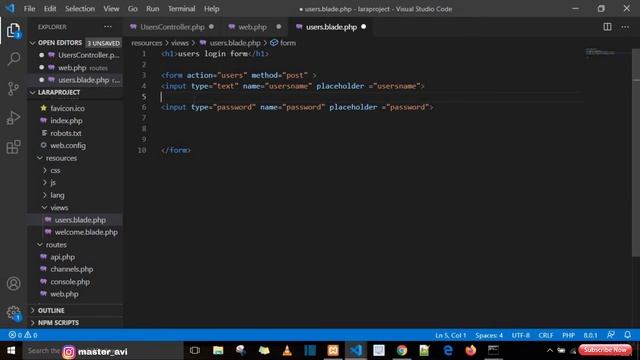Launch Chrome from the taskbar
The width and height of the screenshot is (640, 360).
(402, 350)
